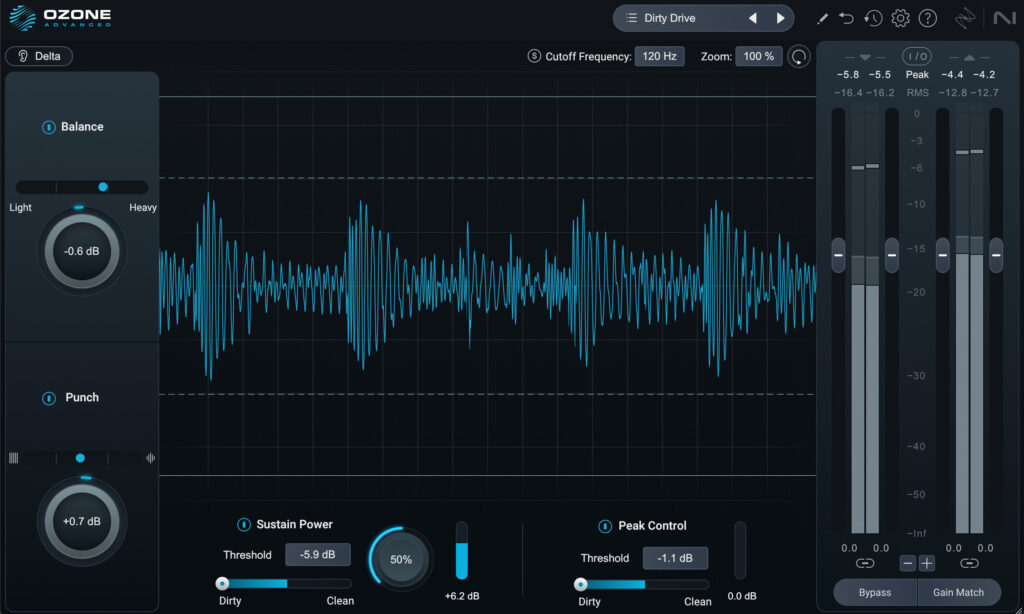The height and width of the screenshot is (614, 1024).
Task: Click the undo arrow icon
Action: click(846, 18)
